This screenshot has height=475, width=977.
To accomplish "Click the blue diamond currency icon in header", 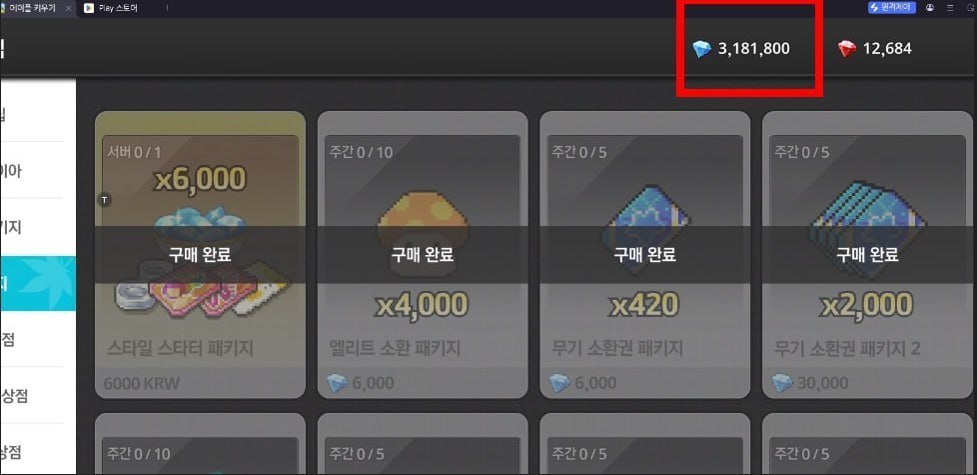I will (x=702, y=49).
